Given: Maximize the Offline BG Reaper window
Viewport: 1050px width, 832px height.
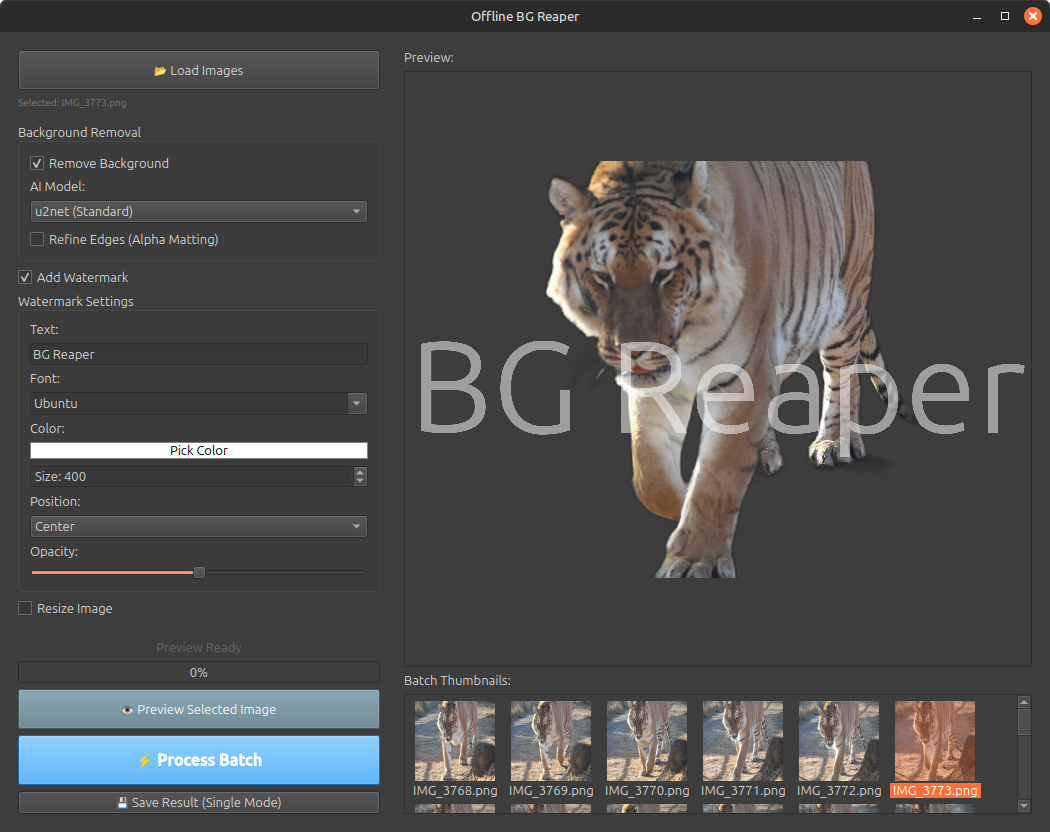Looking at the screenshot, I should point(1005,16).
